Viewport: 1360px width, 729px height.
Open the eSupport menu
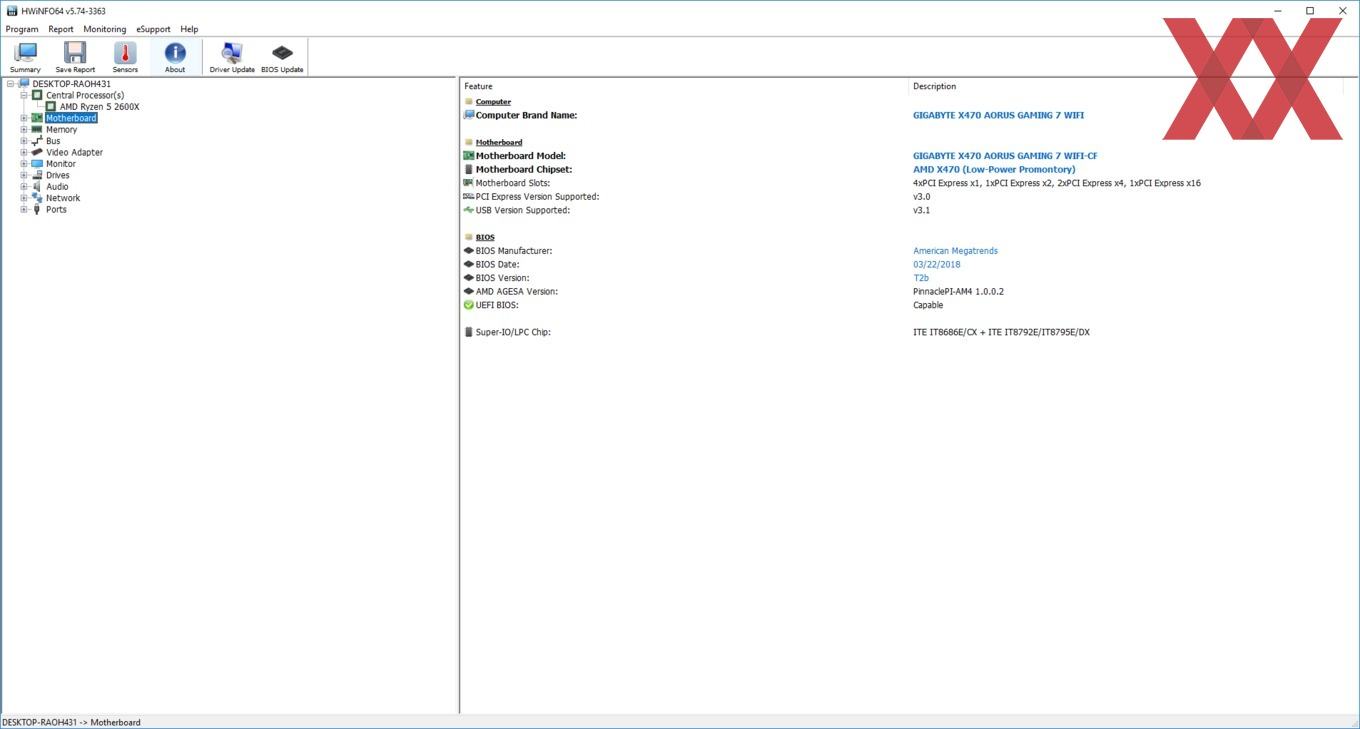pos(154,29)
